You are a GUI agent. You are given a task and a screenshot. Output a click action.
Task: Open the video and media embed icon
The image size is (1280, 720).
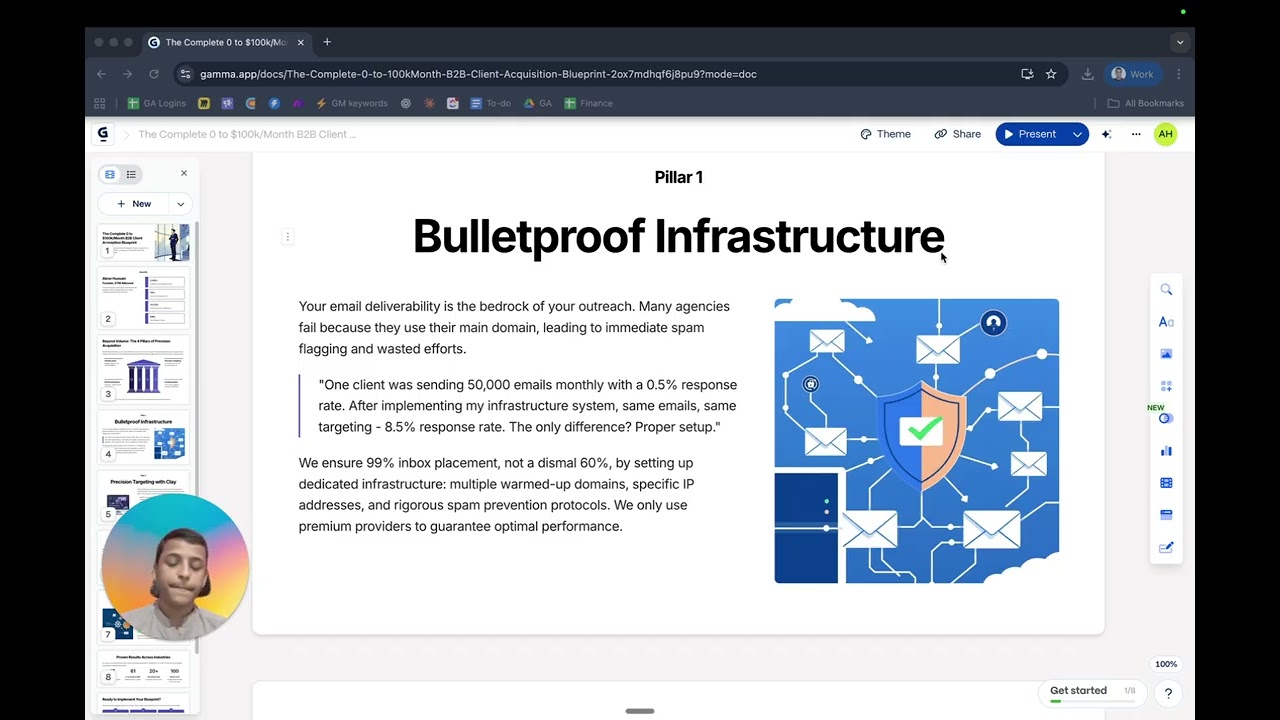[x=1166, y=483]
